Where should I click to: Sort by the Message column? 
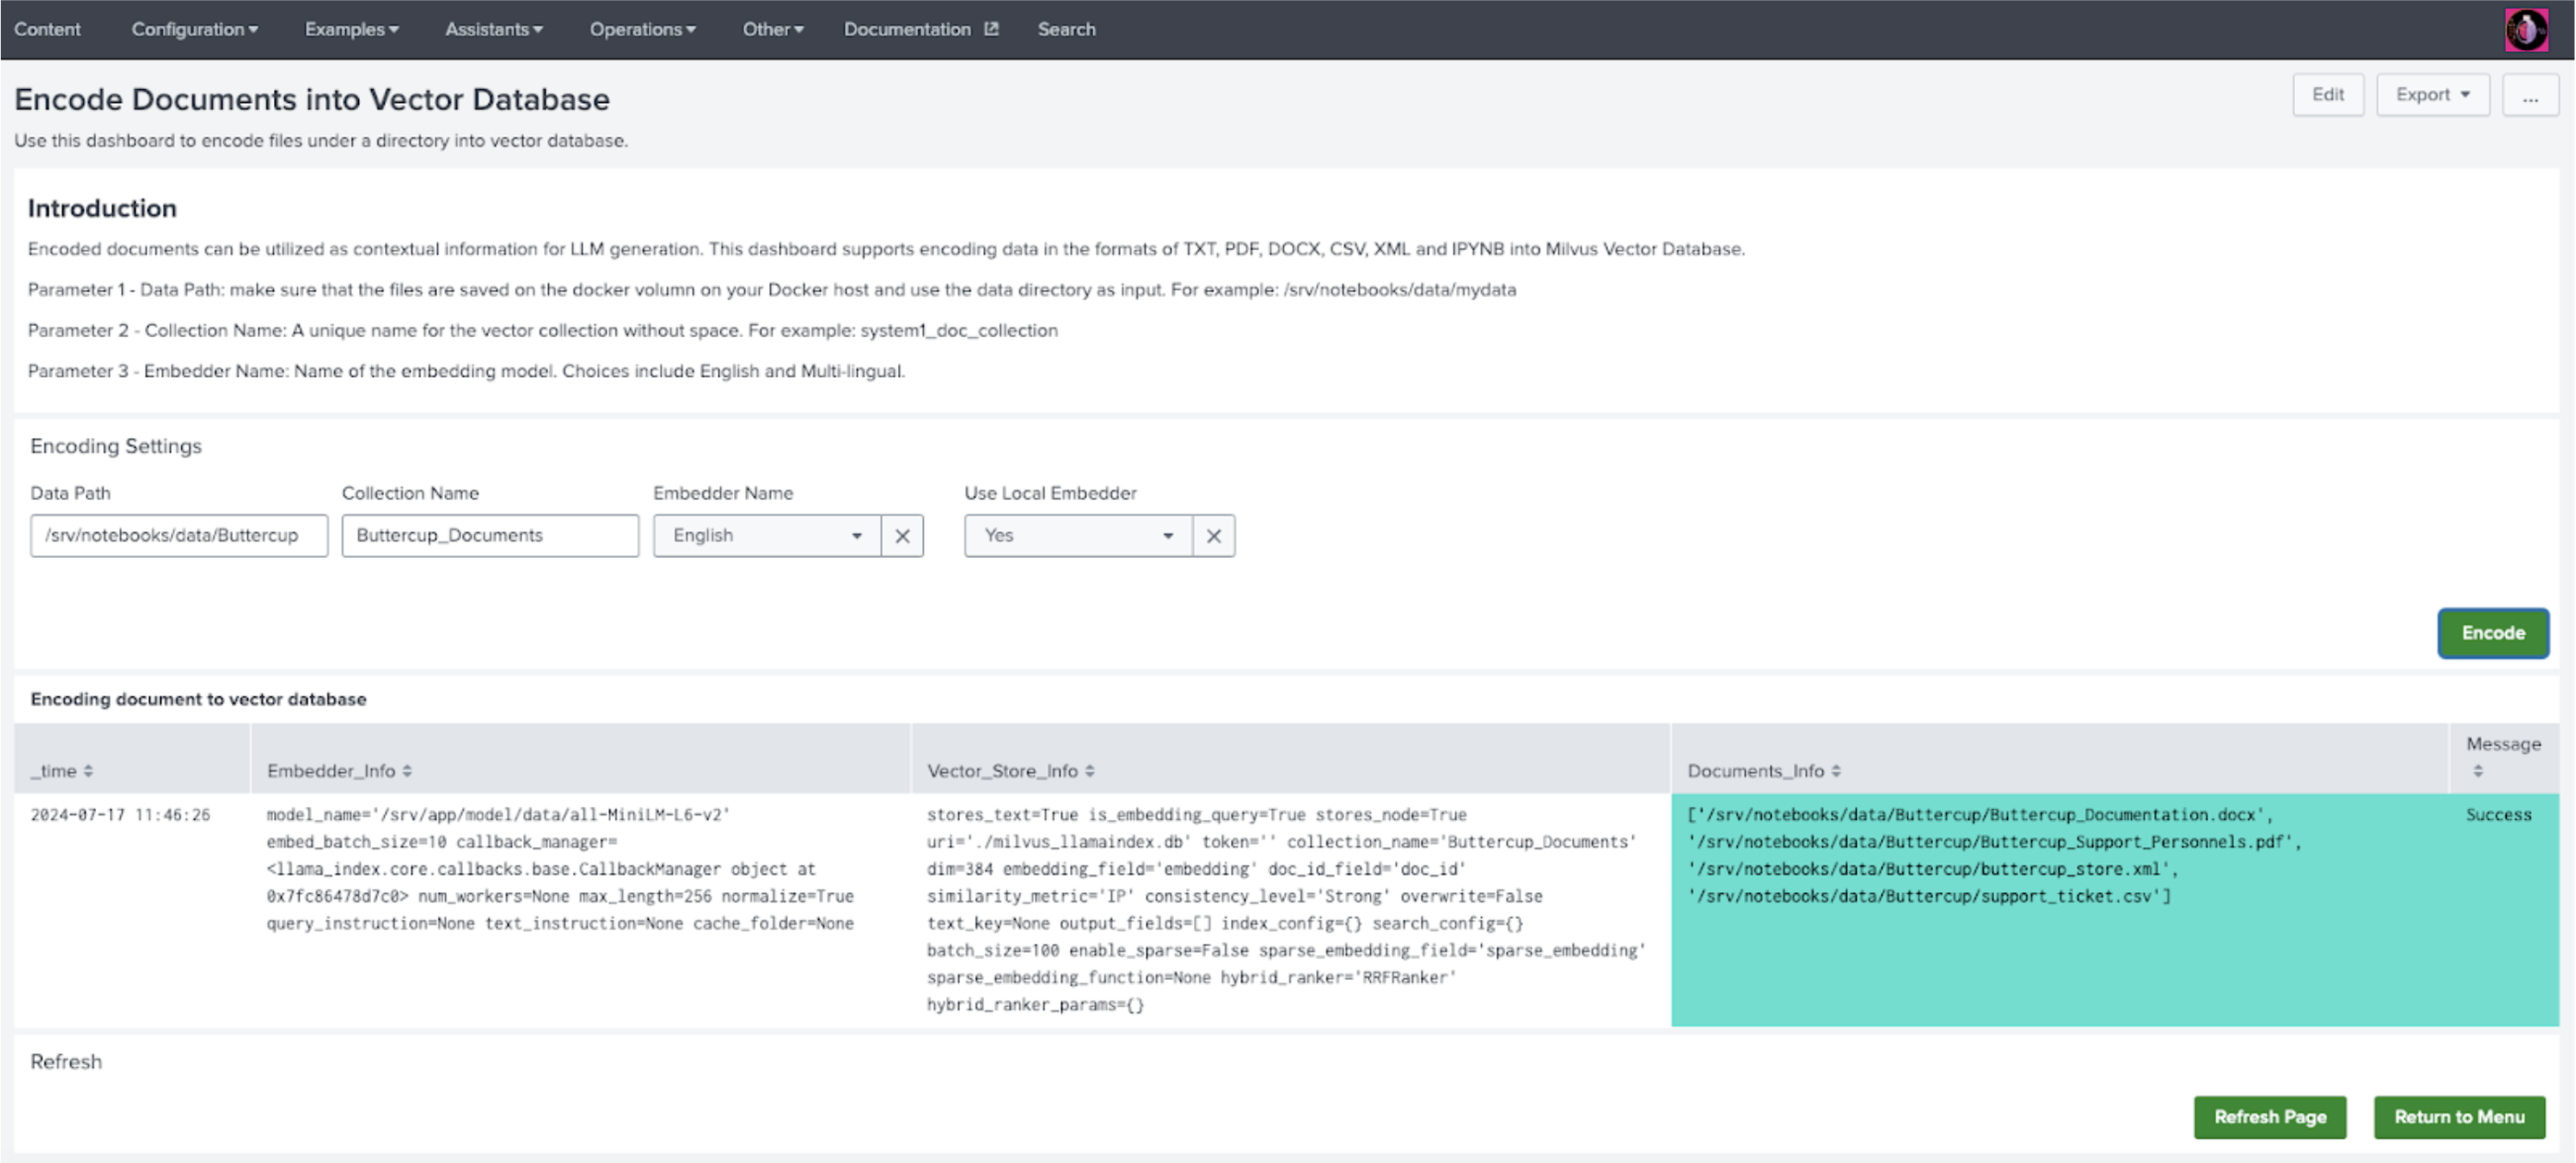(x=2502, y=756)
